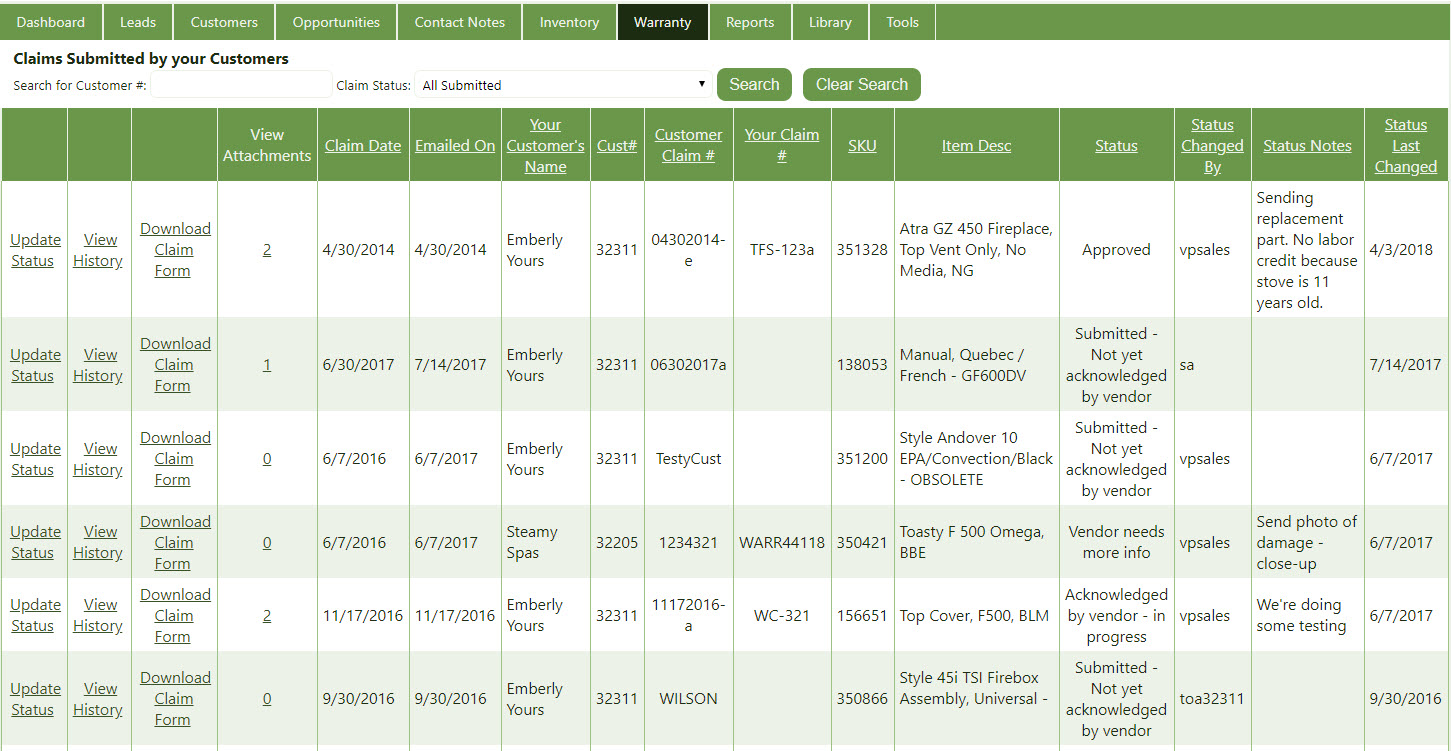The height and width of the screenshot is (751, 1451).
Task: Update Status for claim 04302014-e
Action: pos(35,250)
